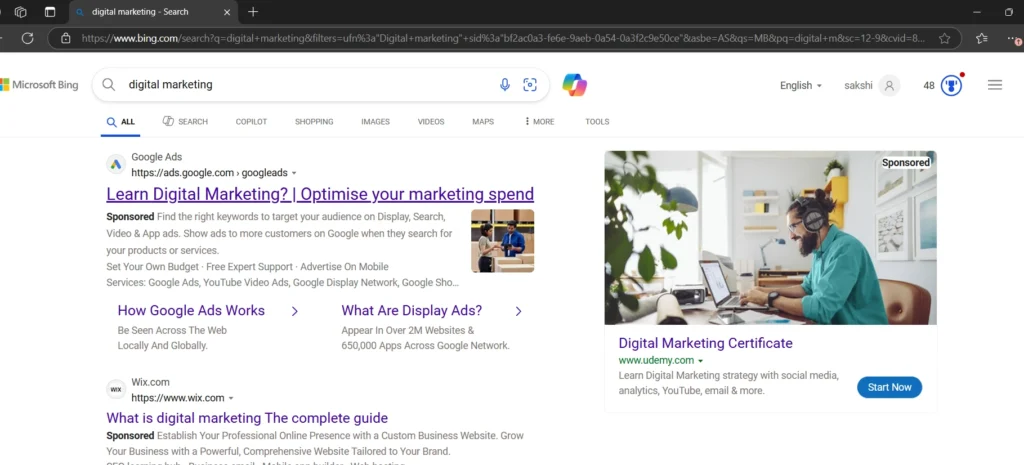Open Learn Digital Marketing ad link
1024x465 pixels.
click(x=320, y=194)
